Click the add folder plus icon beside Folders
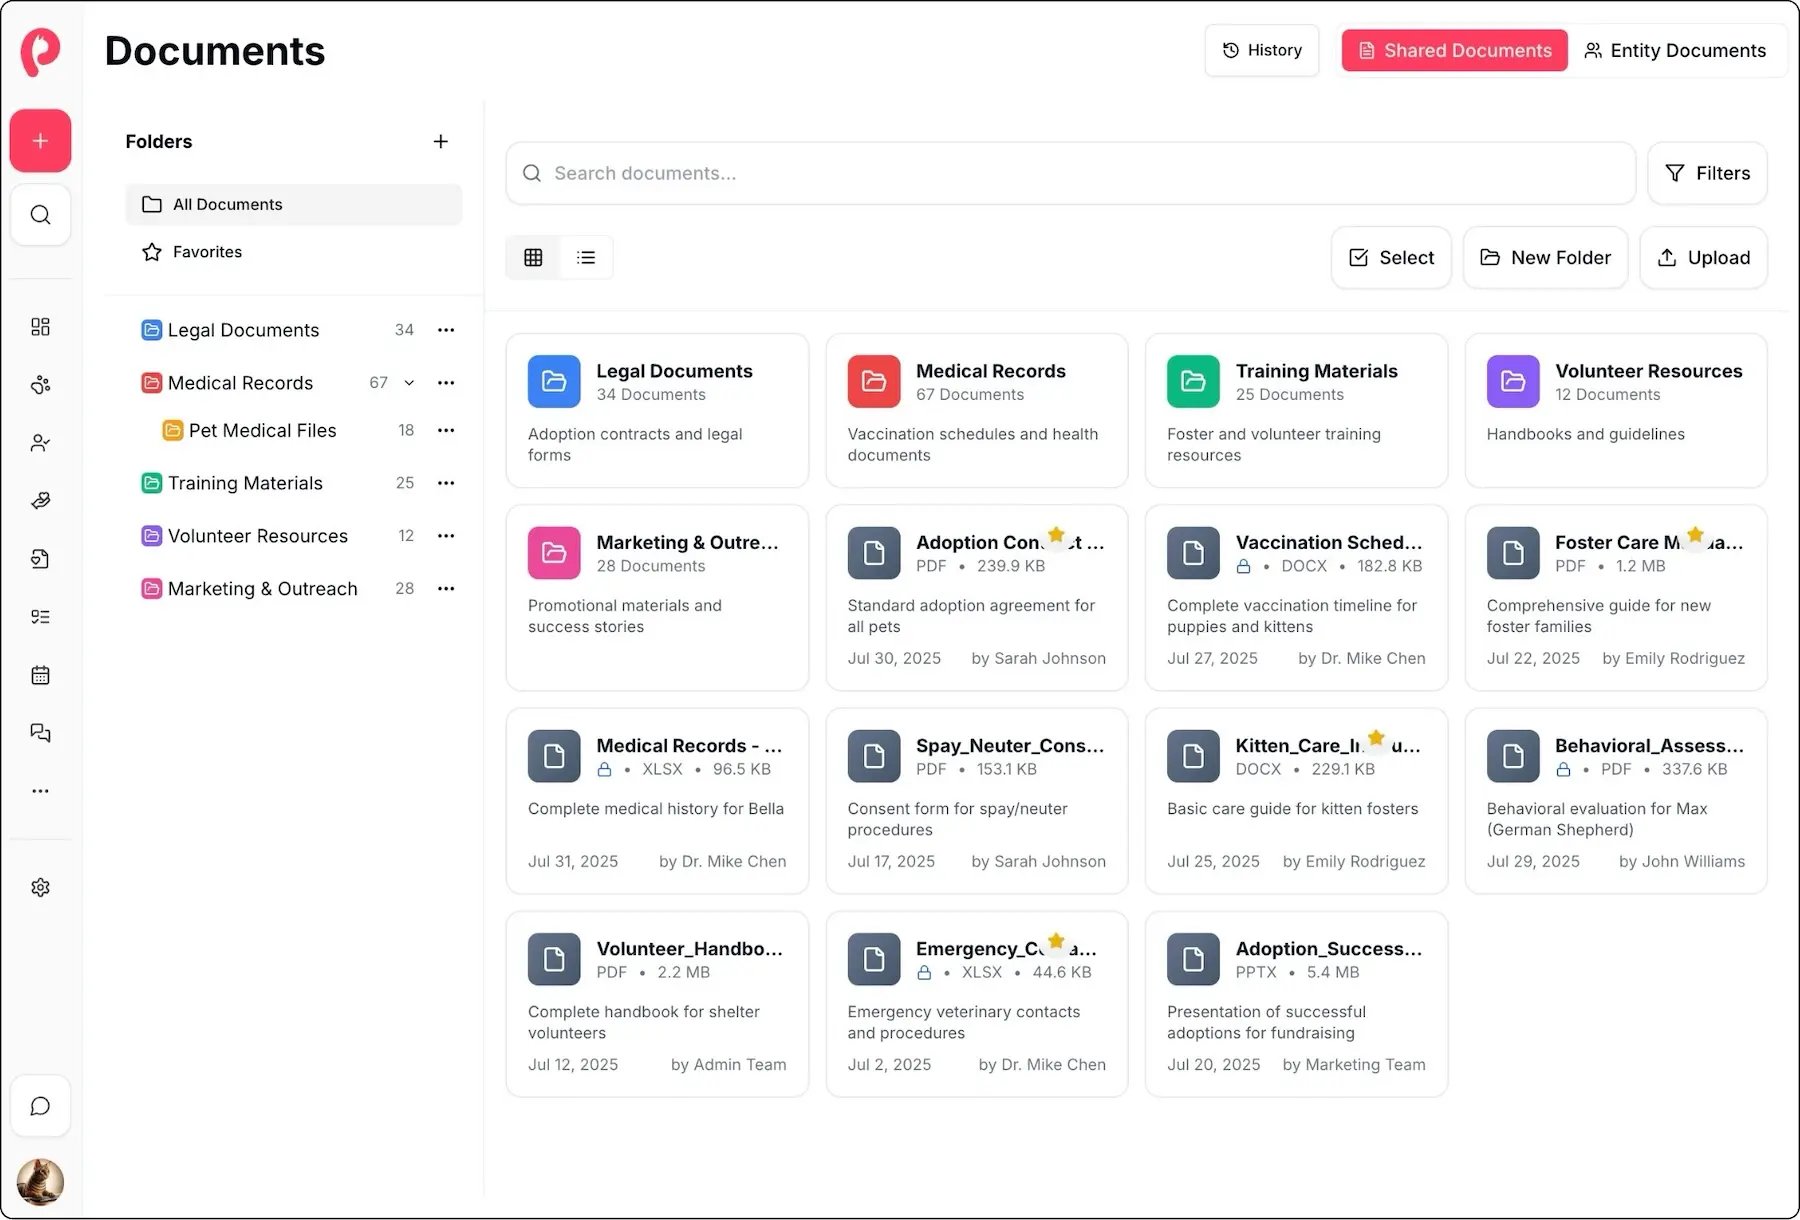Screen dimensions: 1800x1220 pyautogui.click(x=440, y=142)
